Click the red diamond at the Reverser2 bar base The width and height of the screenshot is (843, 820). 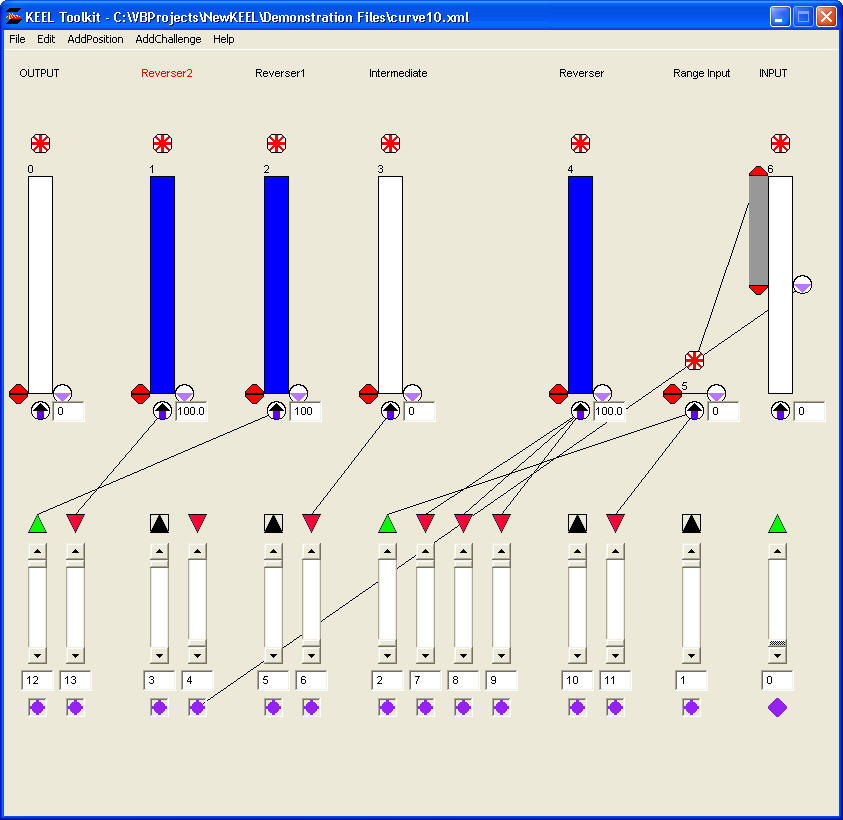pos(140,394)
